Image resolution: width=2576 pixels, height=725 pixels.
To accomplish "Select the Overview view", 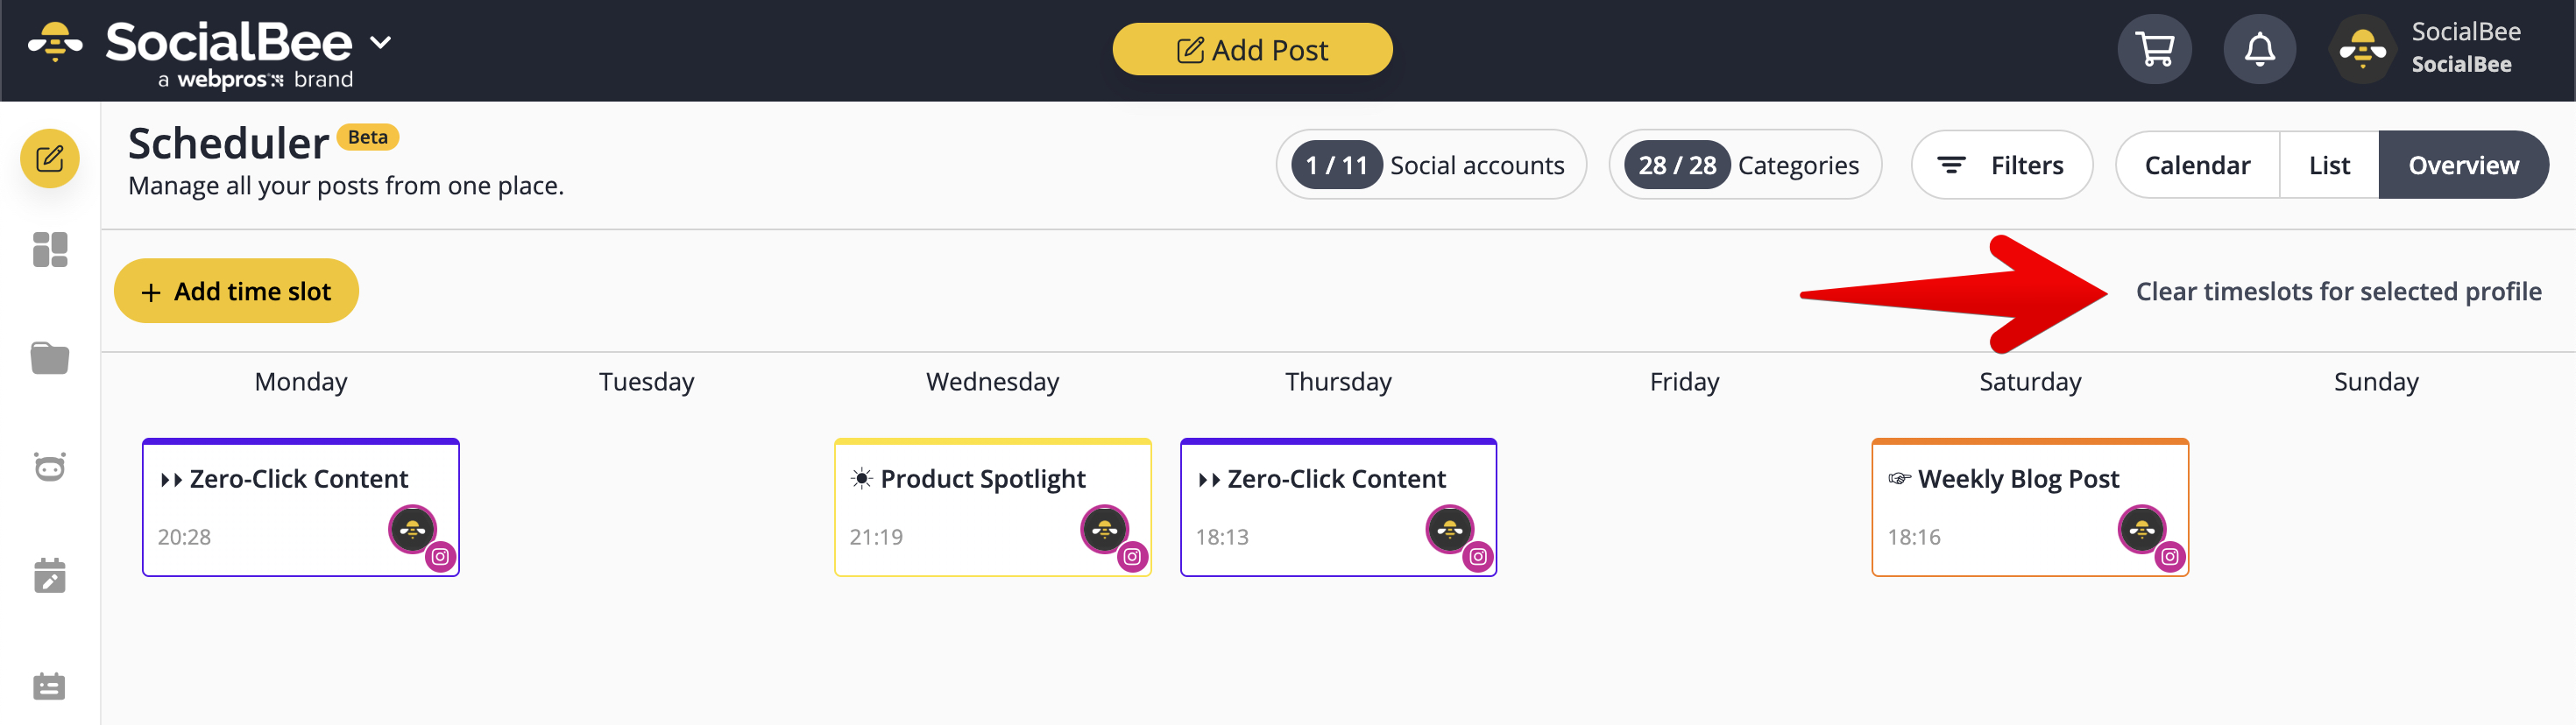I will [x=2463, y=165].
